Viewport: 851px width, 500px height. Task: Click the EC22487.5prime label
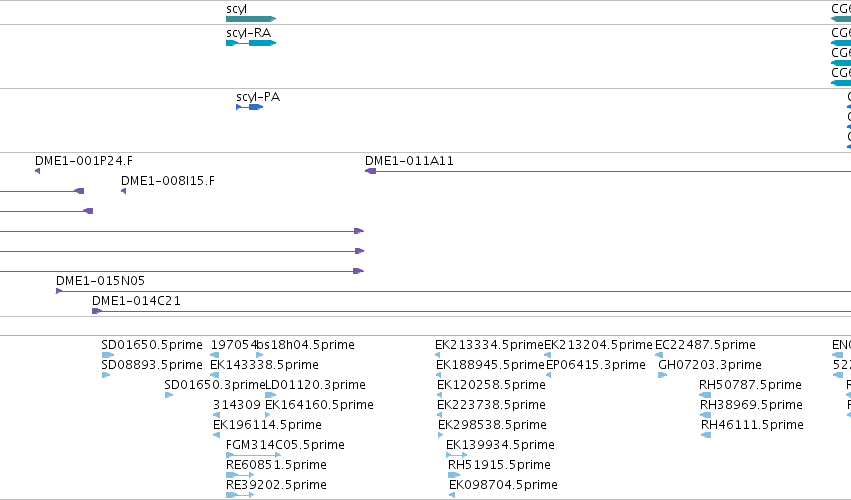click(x=706, y=345)
